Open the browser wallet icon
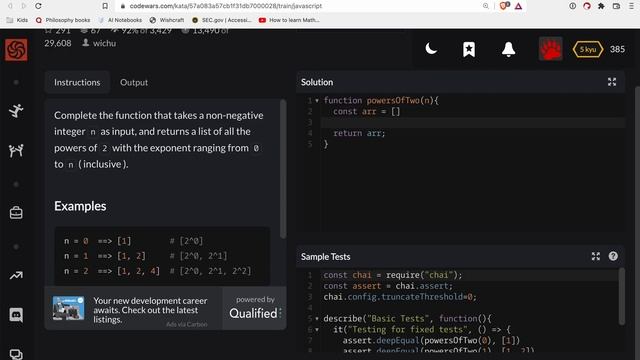The width and height of the screenshot is (640, 360). (x=616, y=6)
